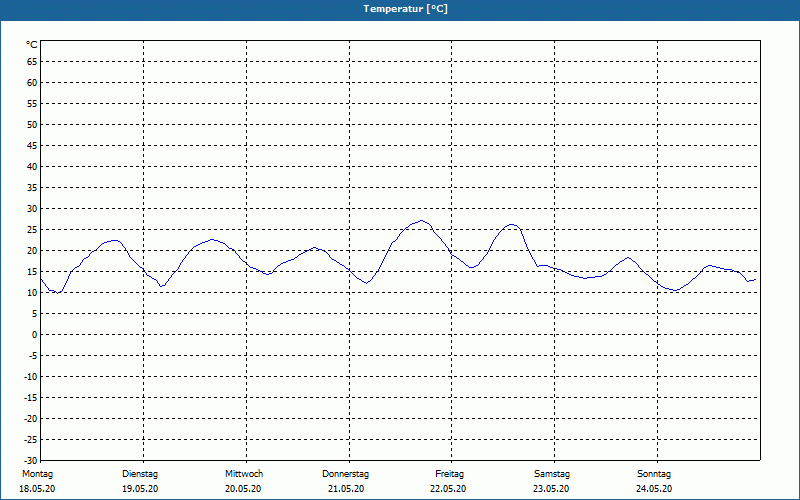The width and height of the screenshot is (800, 500).
Task: Click the Temperatur [°C] chart title
Action: tap(406, 9)
